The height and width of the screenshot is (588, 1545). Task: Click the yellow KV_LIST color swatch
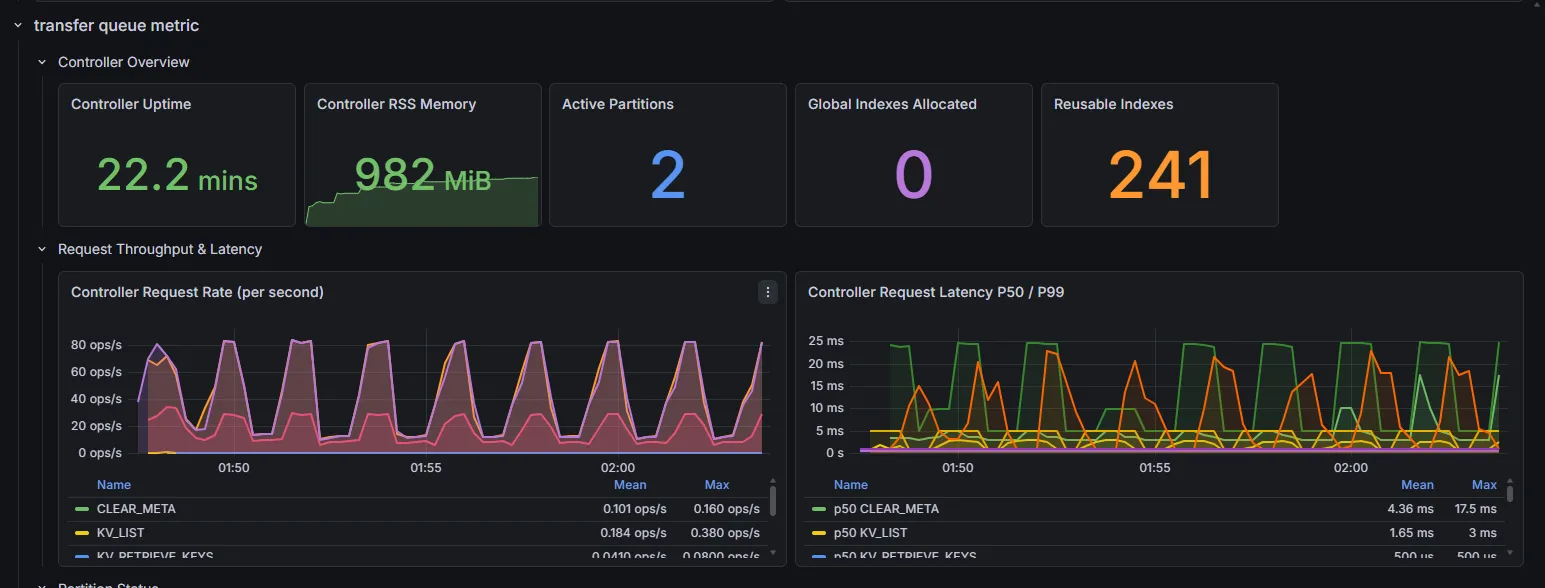pos(82,533)
